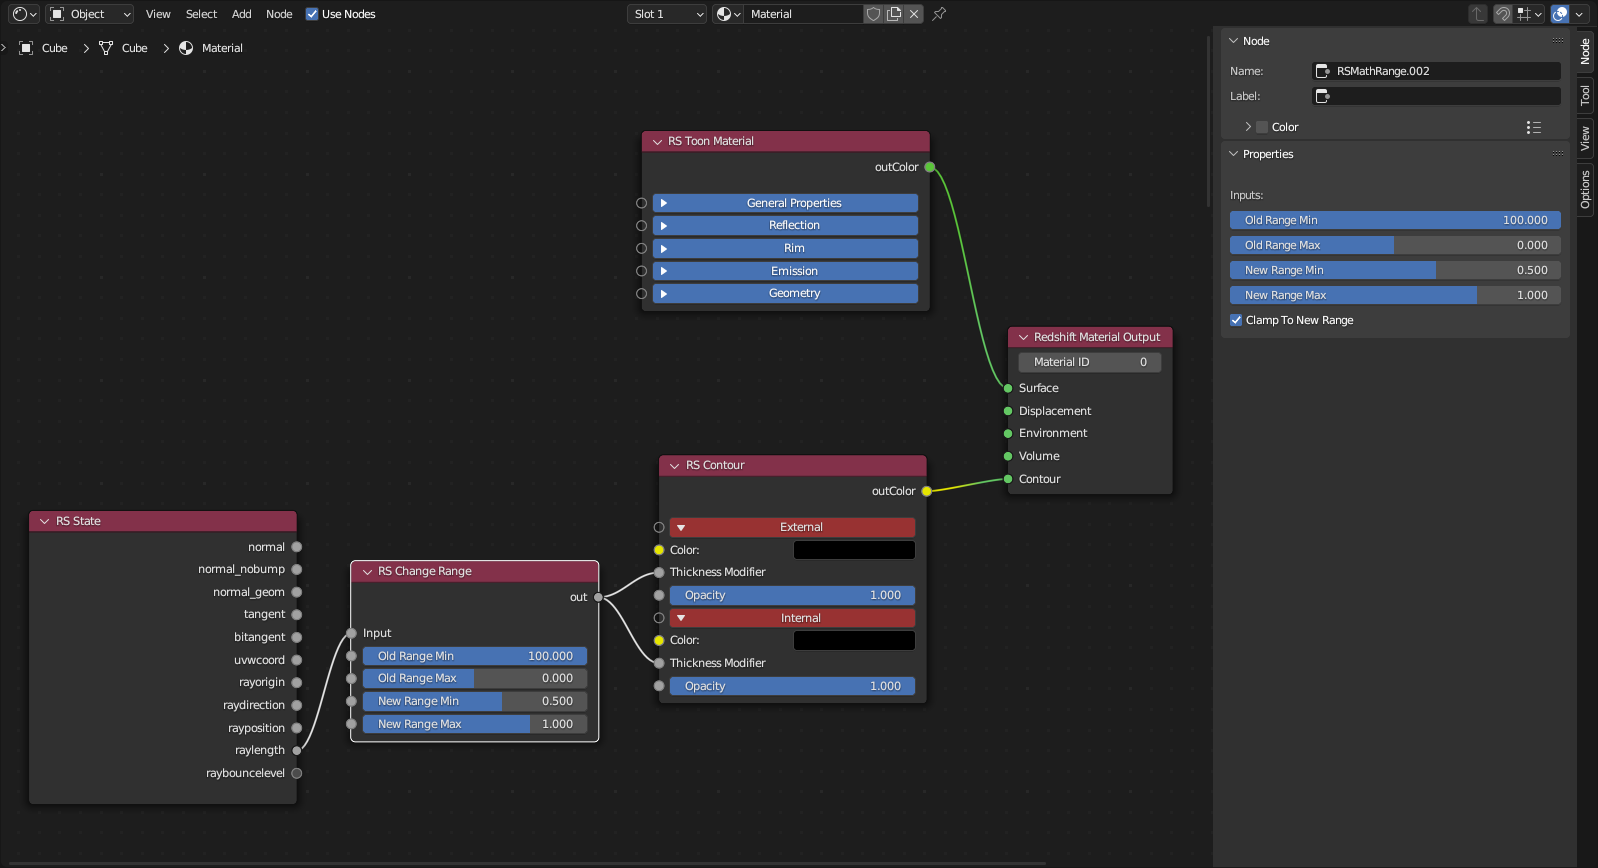The image size is (1598, 868).
Task: Open the Object shader type dropdown
Action: (x=90, y=14)
